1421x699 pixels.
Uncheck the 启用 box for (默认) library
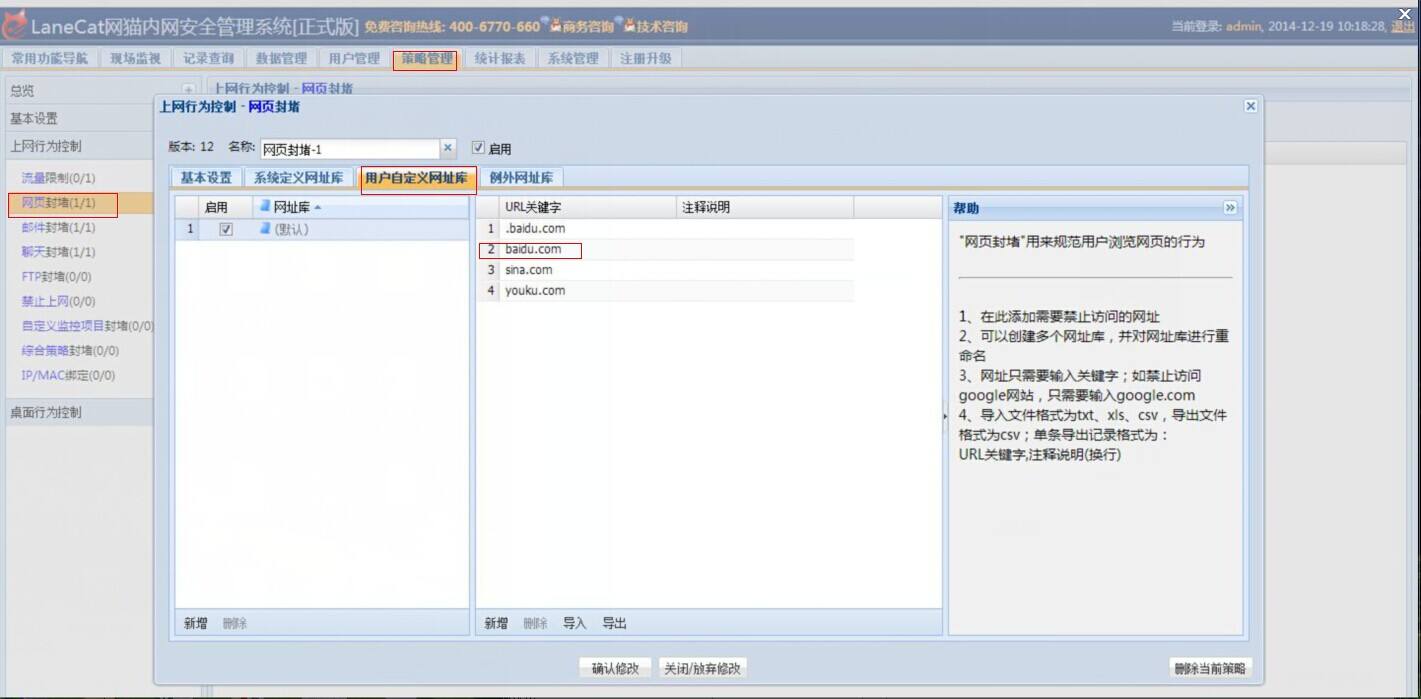tap(226, 229)
